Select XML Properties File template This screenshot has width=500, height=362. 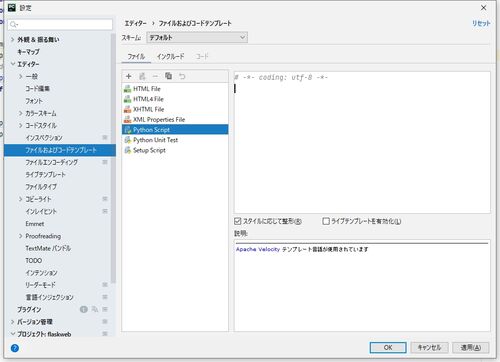click(175, 119)
